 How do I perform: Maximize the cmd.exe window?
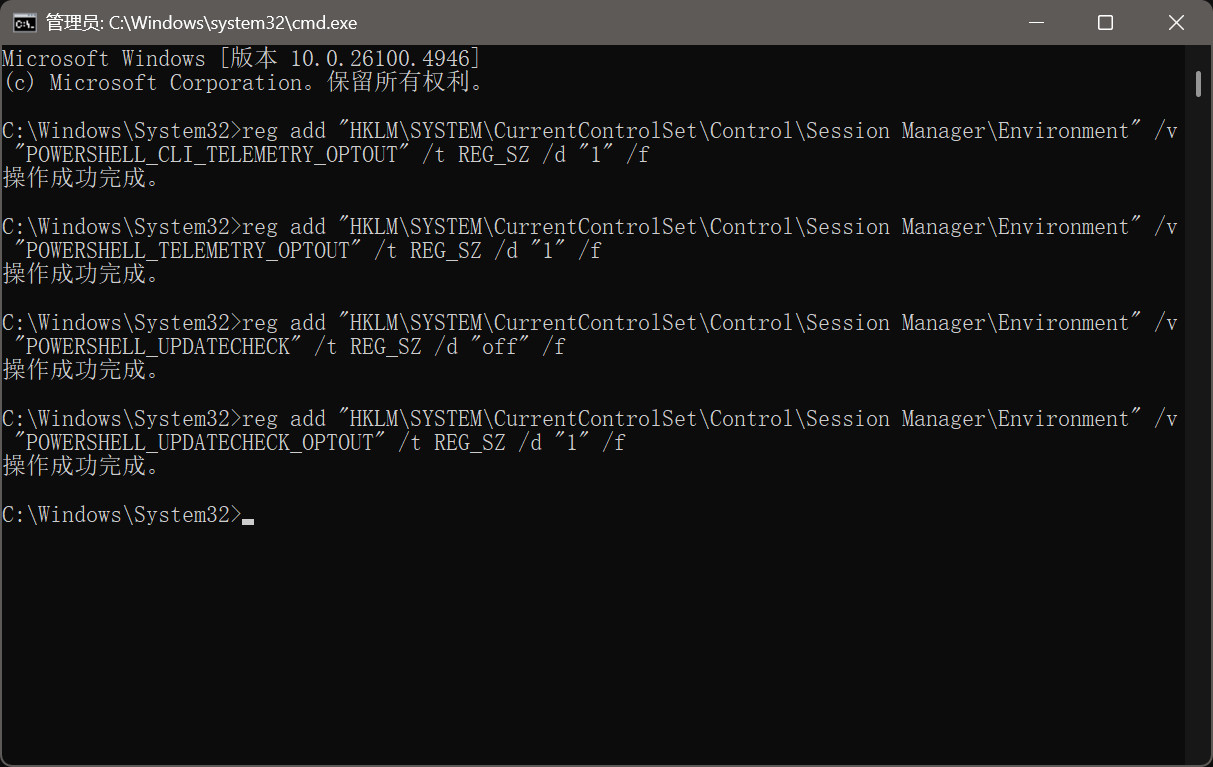(1105, 22)
